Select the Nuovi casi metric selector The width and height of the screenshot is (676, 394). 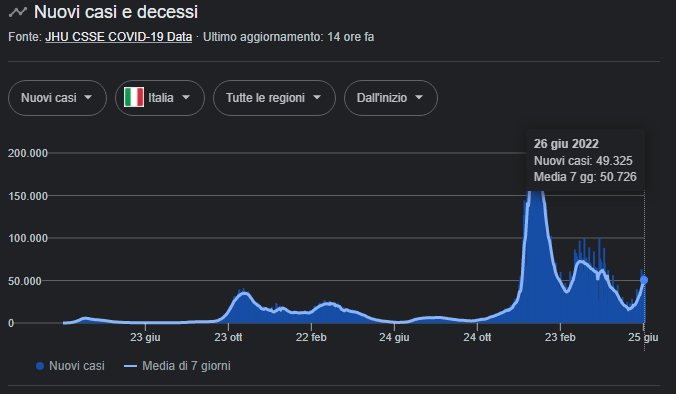(x=57, y=98)
